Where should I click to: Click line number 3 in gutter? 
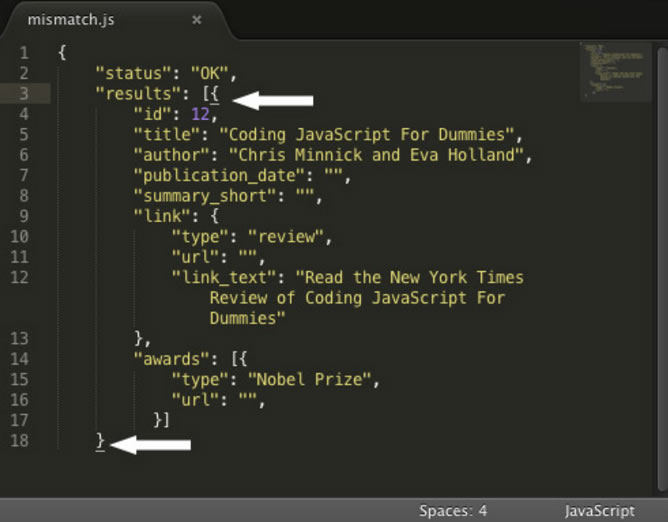24,93
